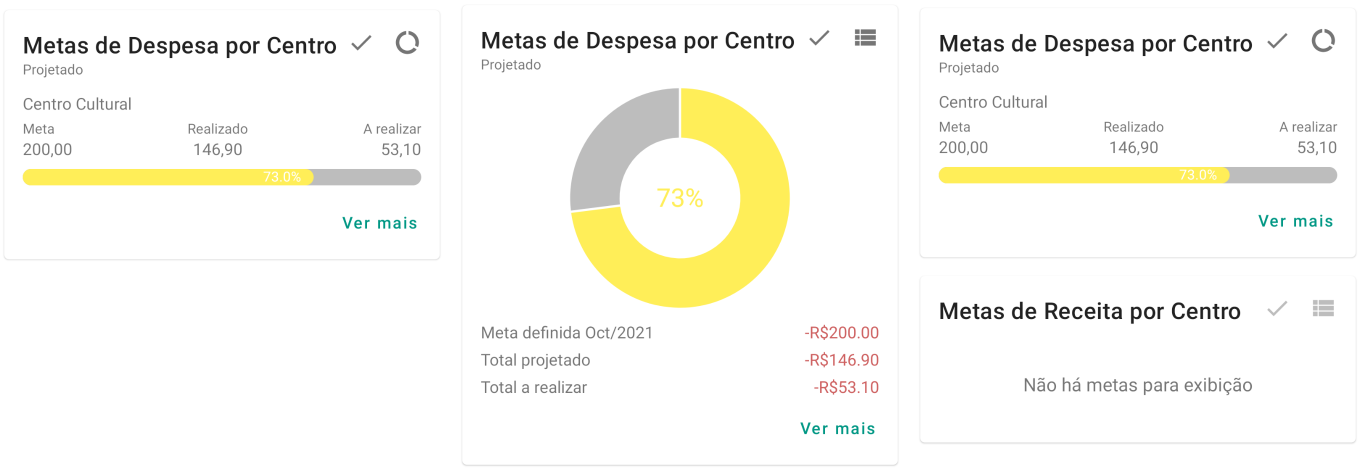Image resolution: width=1361 pixels, height=470 pixels.
Task: Click the 73.0% progress bar in left card
Action: tap(222, 177)
